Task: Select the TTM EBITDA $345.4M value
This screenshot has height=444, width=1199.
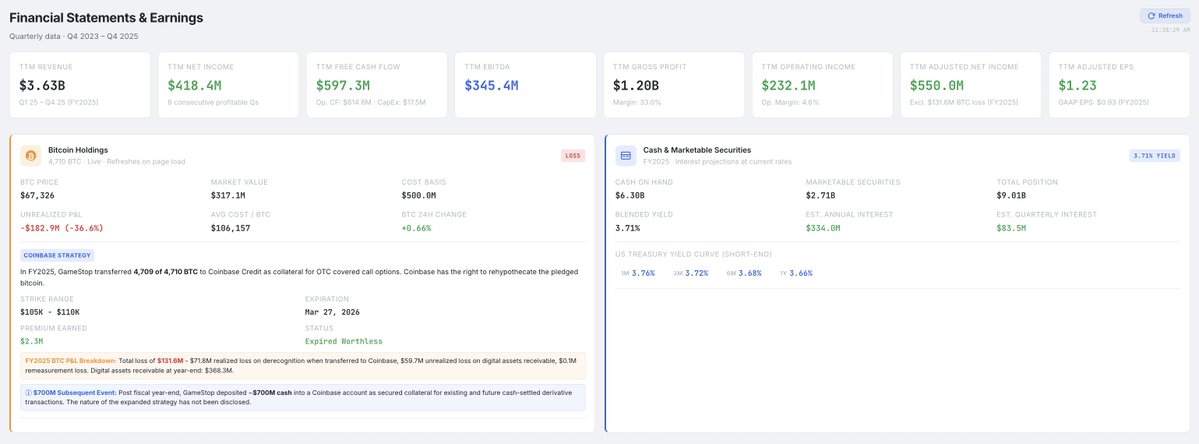Action: click(491, 86)
